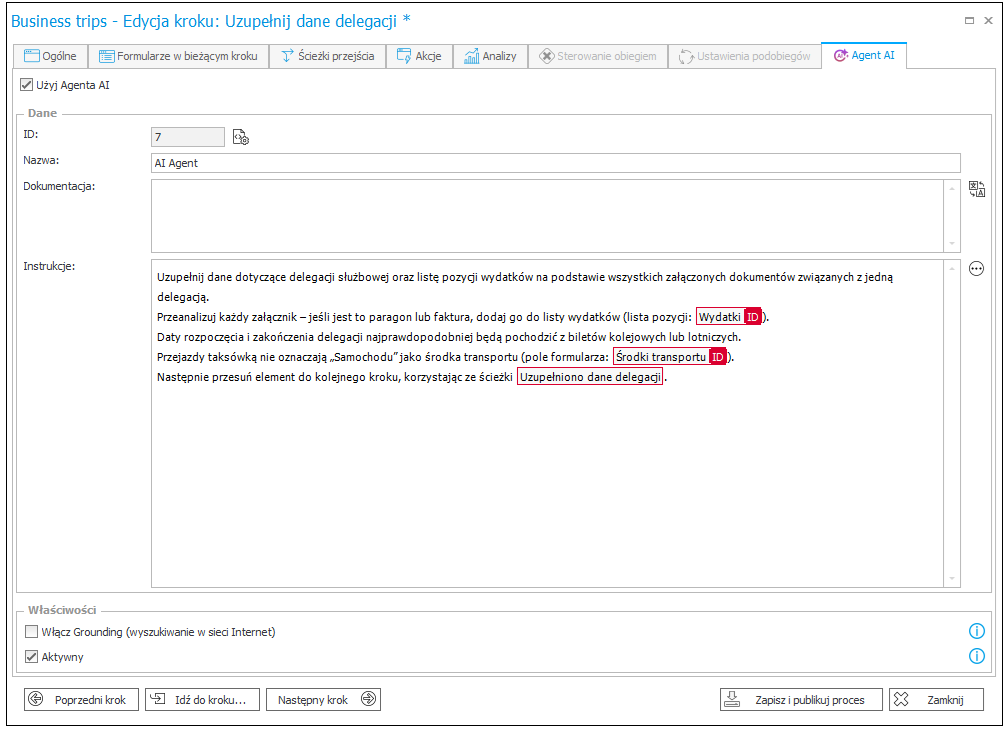Click the translation icon next to Dokumentacja
The height and width of the screenshot is (733, 1006).
976,188
